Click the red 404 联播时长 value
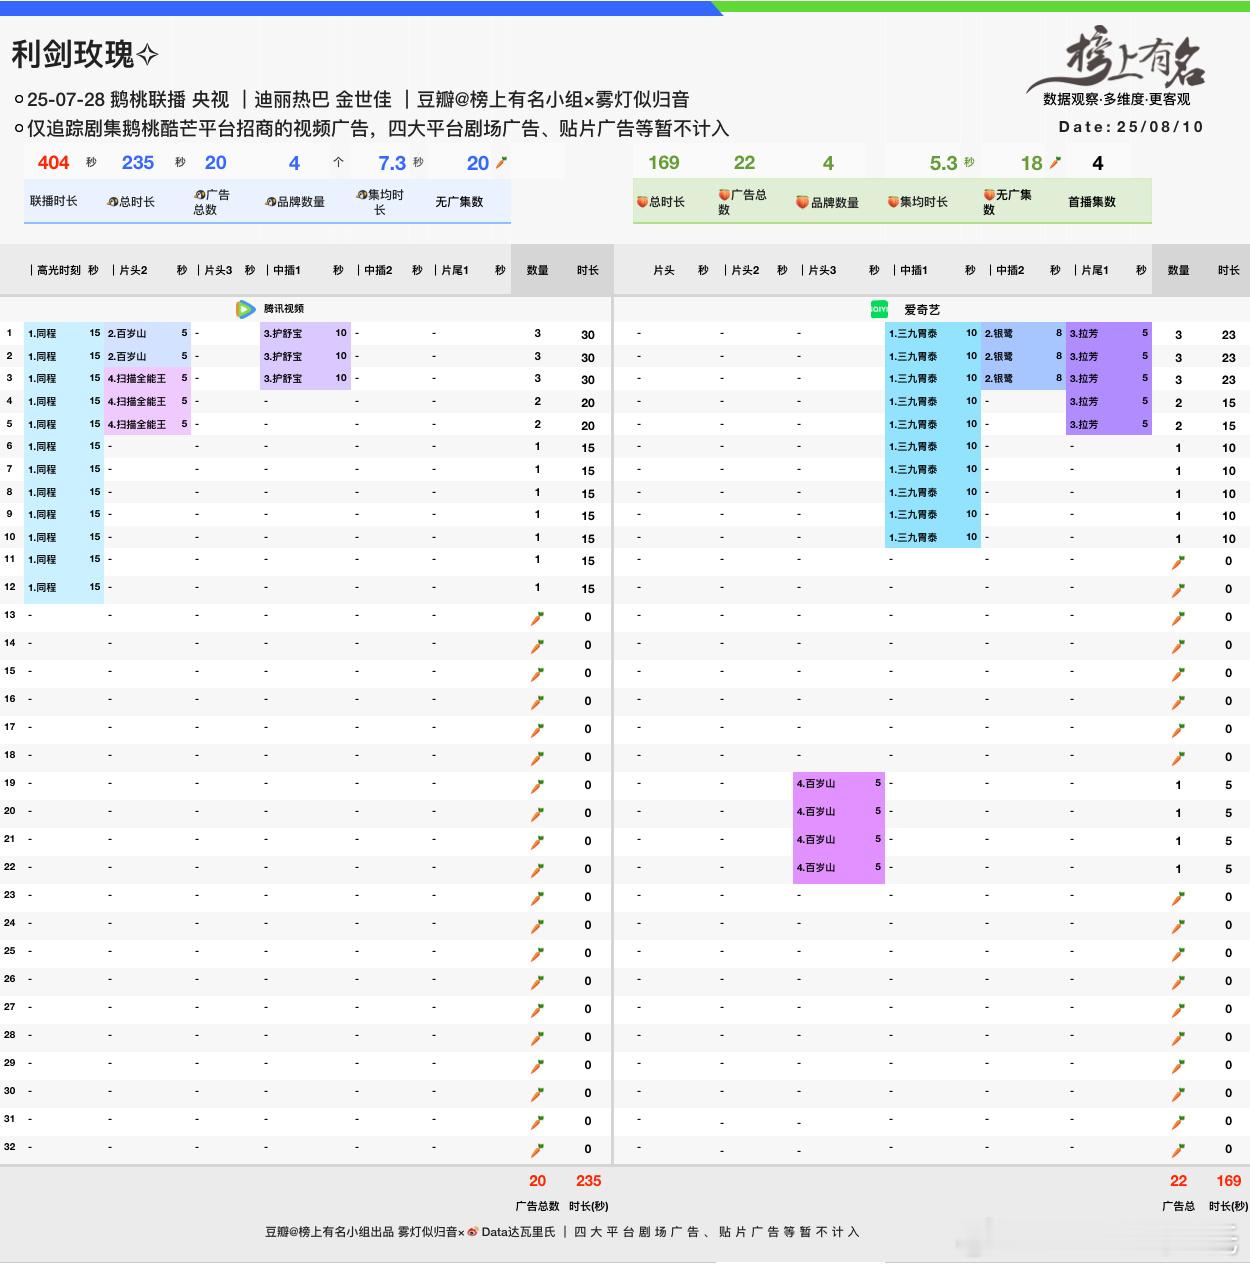The image size is (1250, 1268). 54,163
